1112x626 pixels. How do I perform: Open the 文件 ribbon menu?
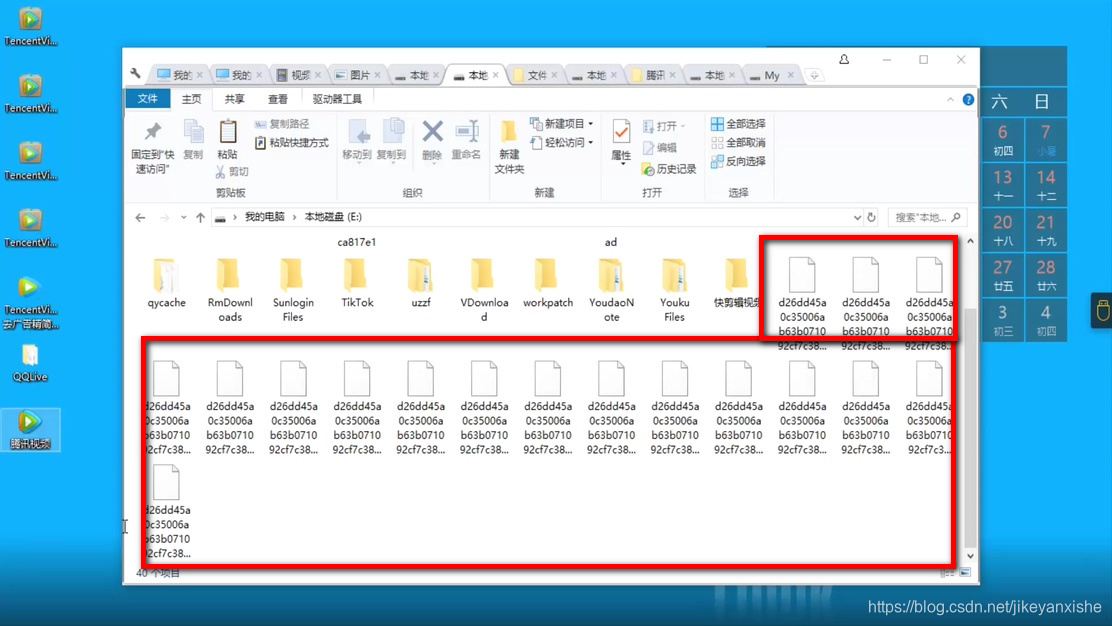[x=148, y=99]
